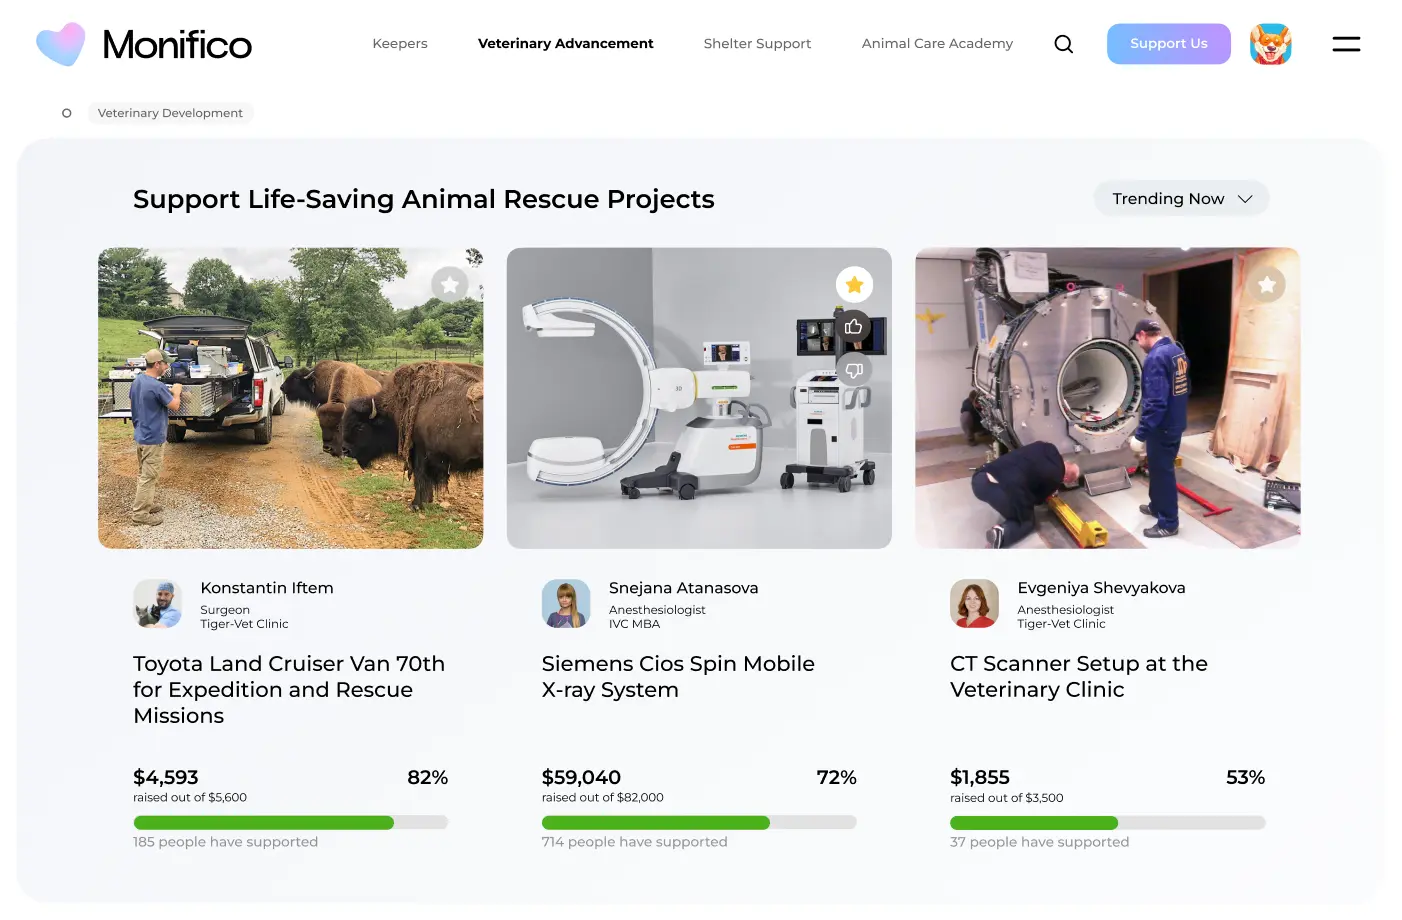Open the search magnifier icon
Viewport: 1402px width, 920px height.
click(1063, 44)
